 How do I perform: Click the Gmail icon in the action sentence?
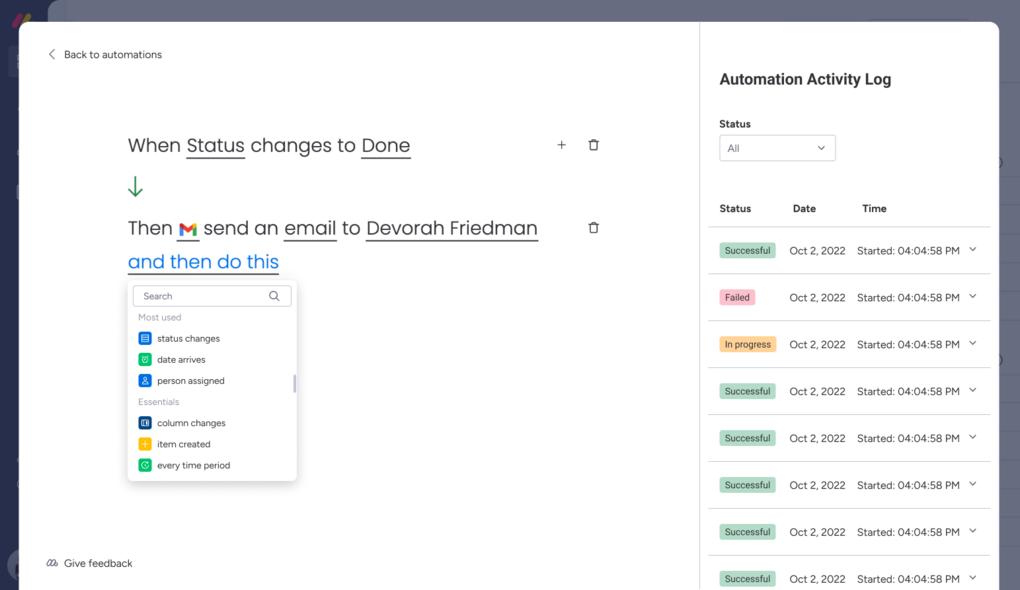click(x=188, y=229)
